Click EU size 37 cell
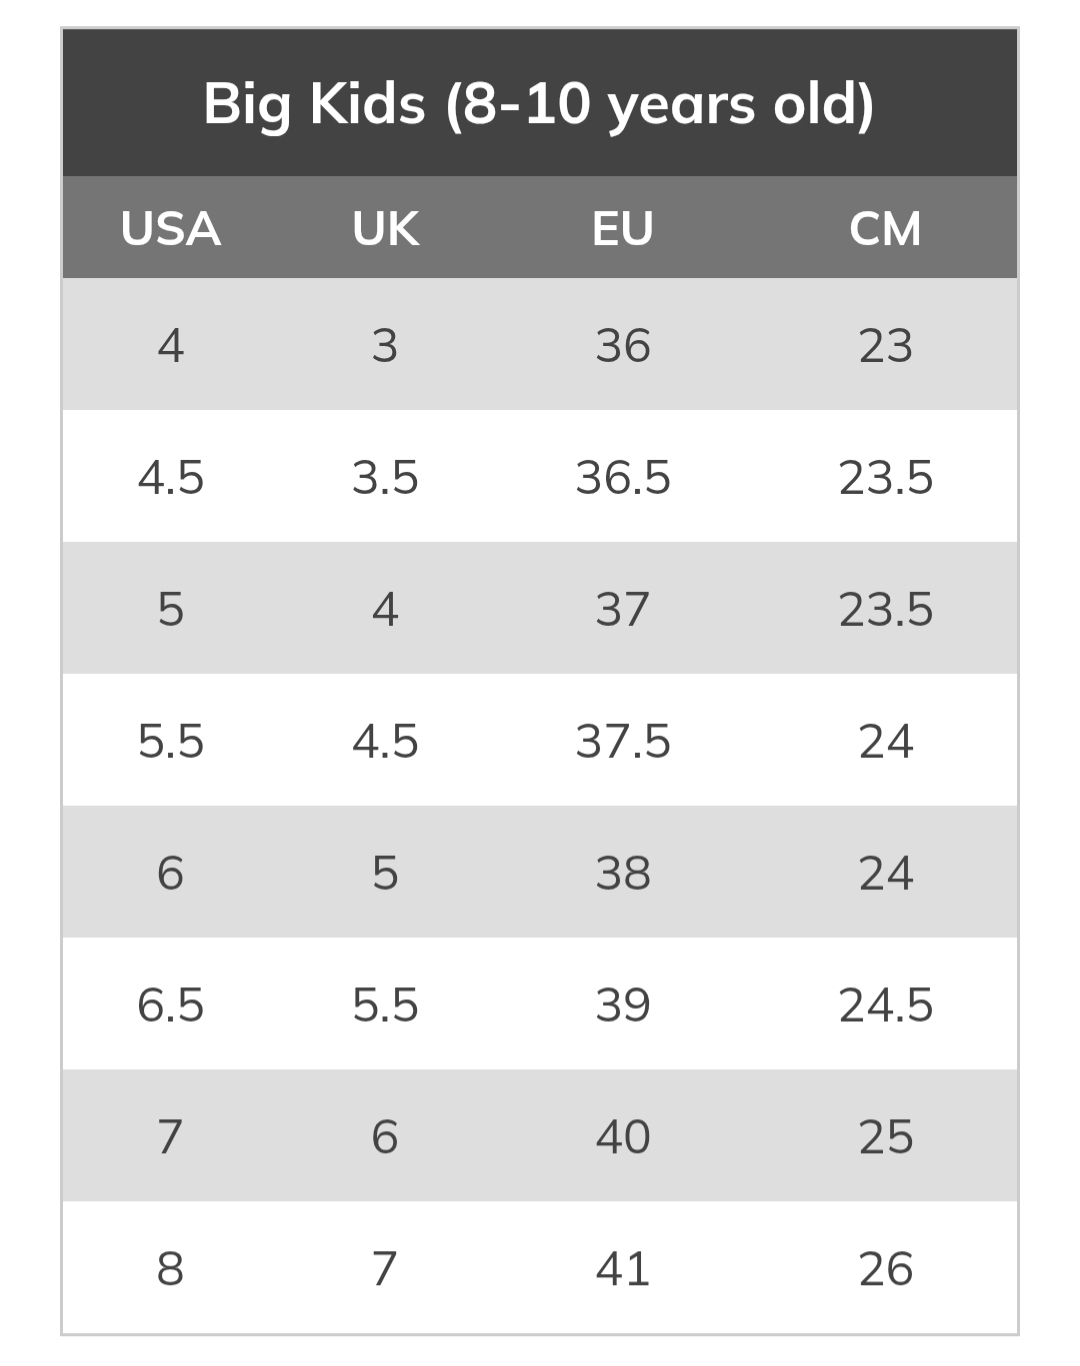Image resolution: width=1080 pixels, height=1366 pixels. pyautogui.click(x=622, y=610)
